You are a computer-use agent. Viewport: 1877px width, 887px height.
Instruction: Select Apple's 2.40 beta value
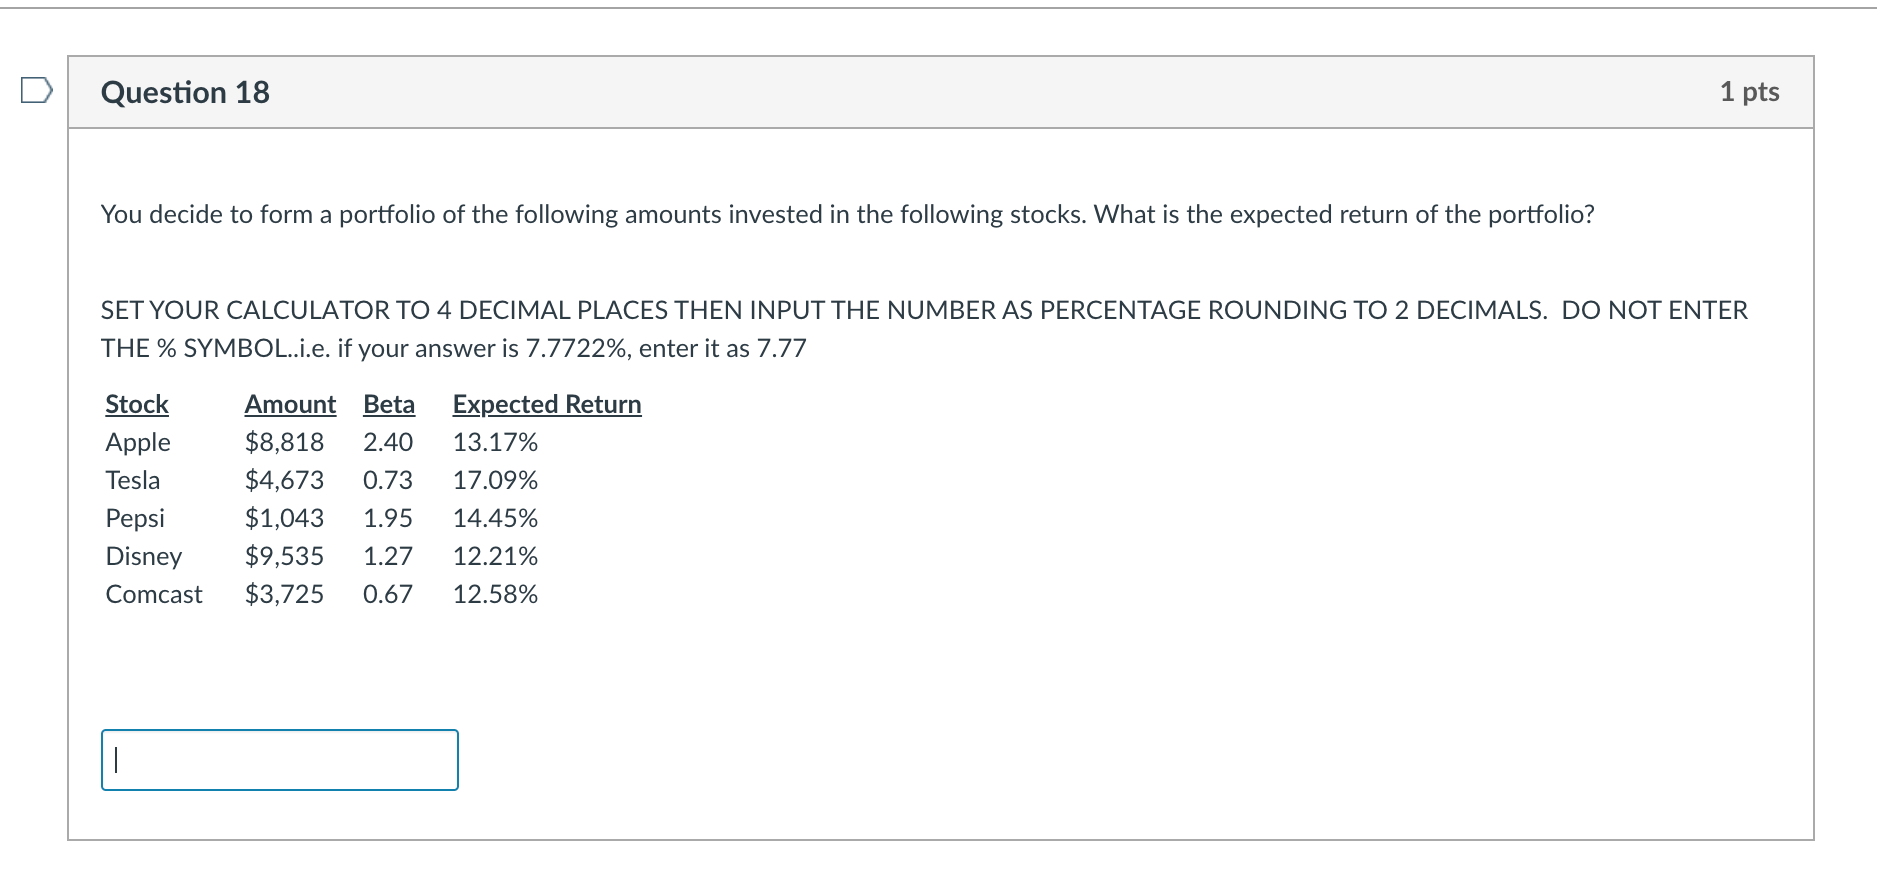[x=388, y=442]
